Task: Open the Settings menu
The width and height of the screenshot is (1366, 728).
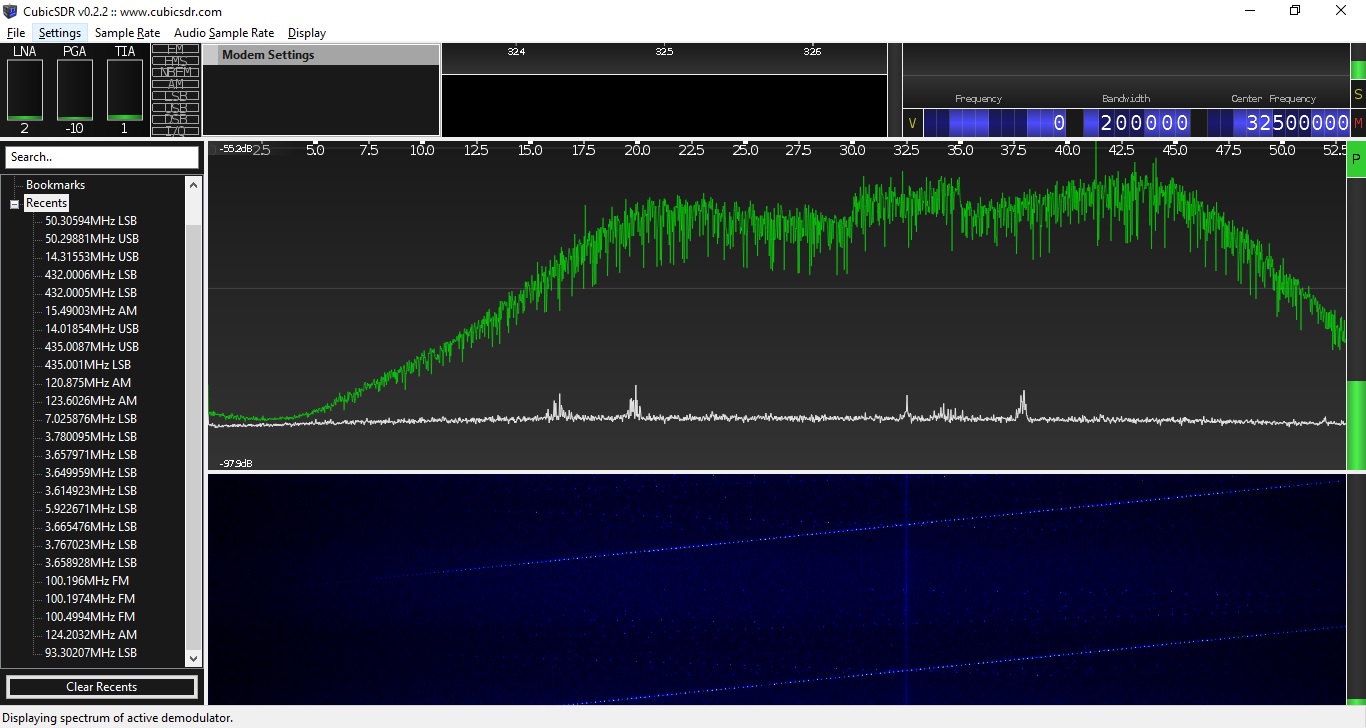Action: (x=60, y=33)
